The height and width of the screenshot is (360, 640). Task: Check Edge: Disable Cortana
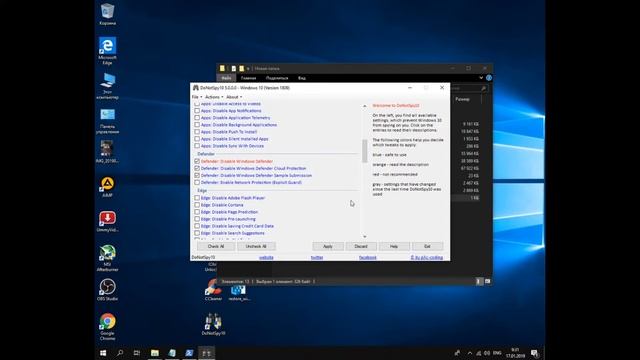click(197, 205)
